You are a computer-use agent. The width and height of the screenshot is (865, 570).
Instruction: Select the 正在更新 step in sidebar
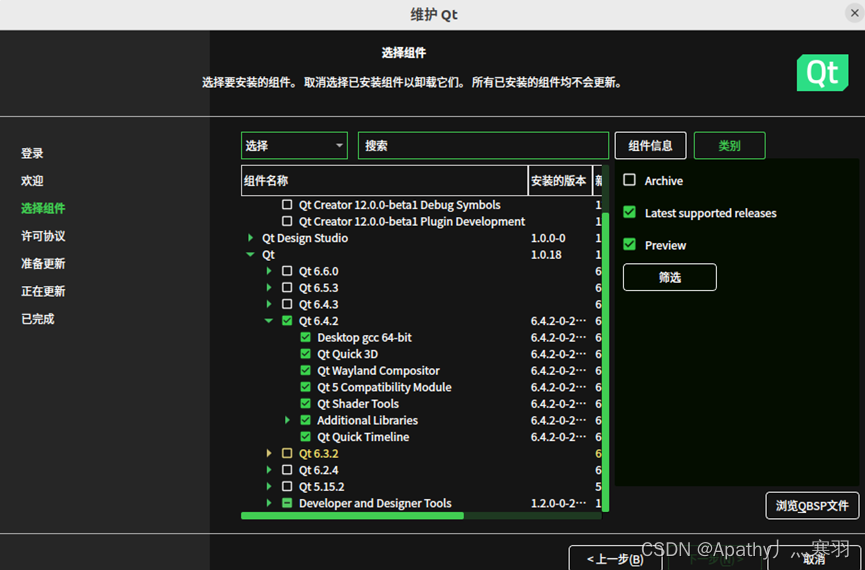pyautogui.click(x=43, y=291)
